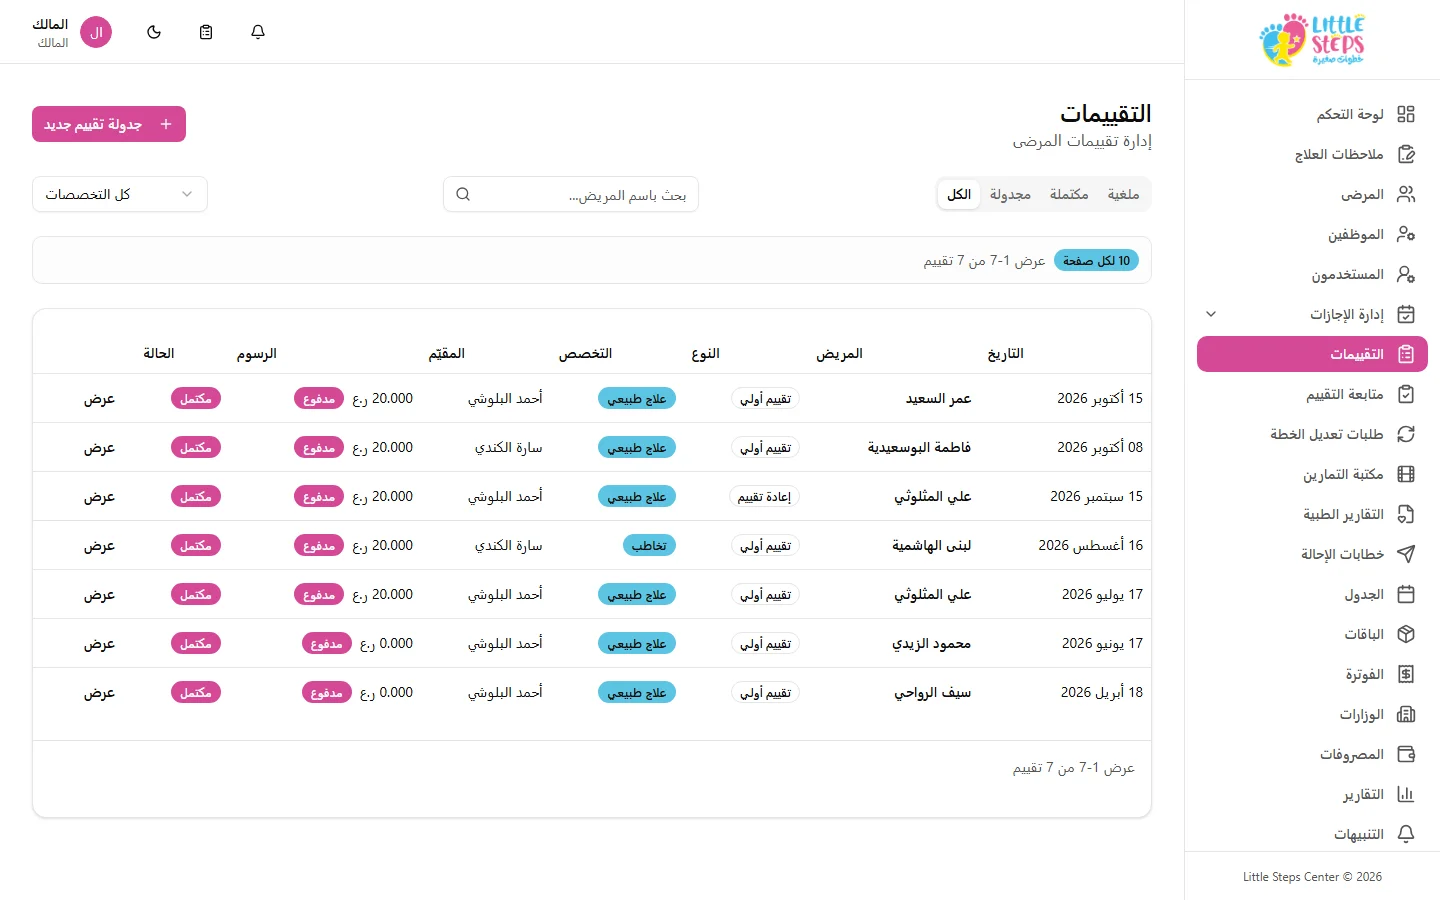Screen dimensions: 1440x900
Task: Open notifications bell in top bar
Action: [x=258, y=32]
